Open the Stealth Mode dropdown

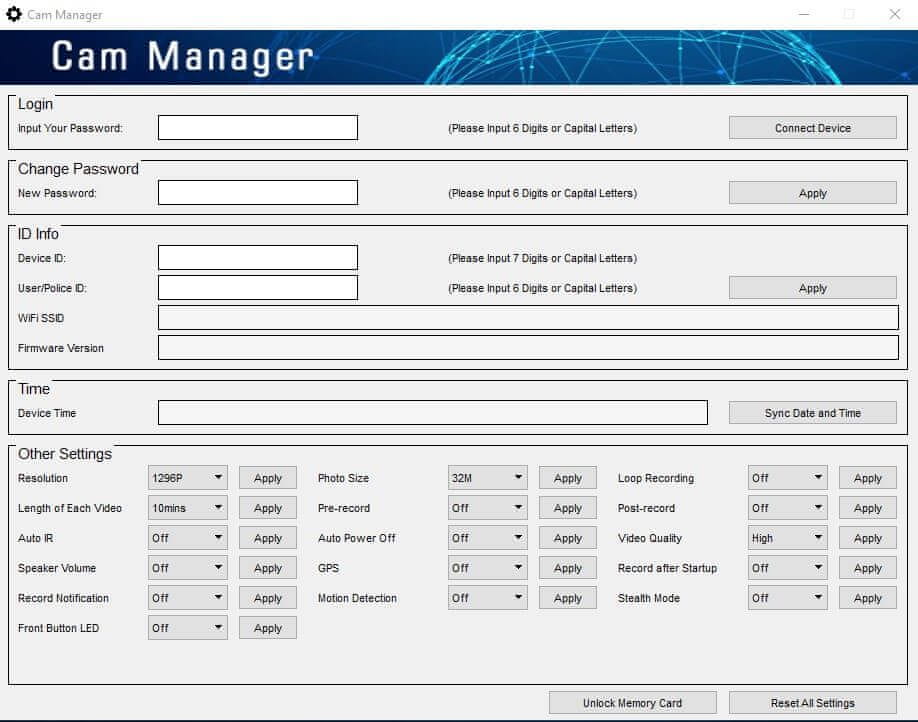[x=788, y=598]
